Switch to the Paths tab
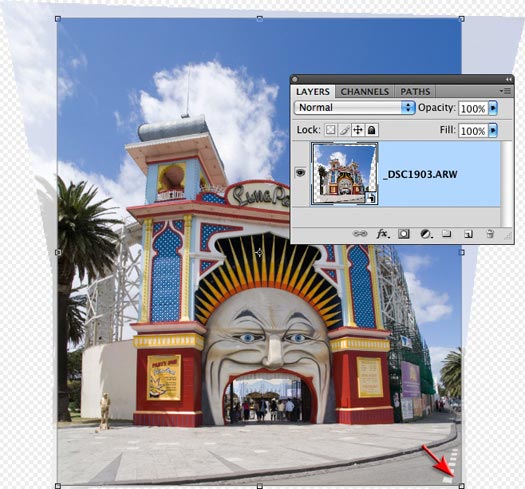 pos(415,91)
